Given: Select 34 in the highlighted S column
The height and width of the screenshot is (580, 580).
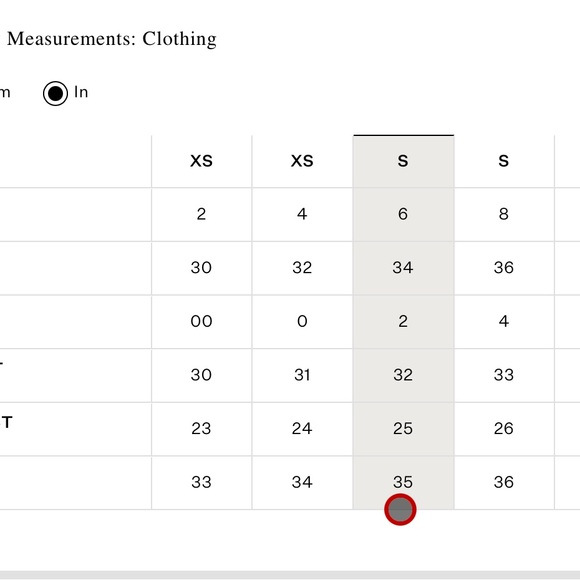Looking at the screenshot, I should click(403, 268).
